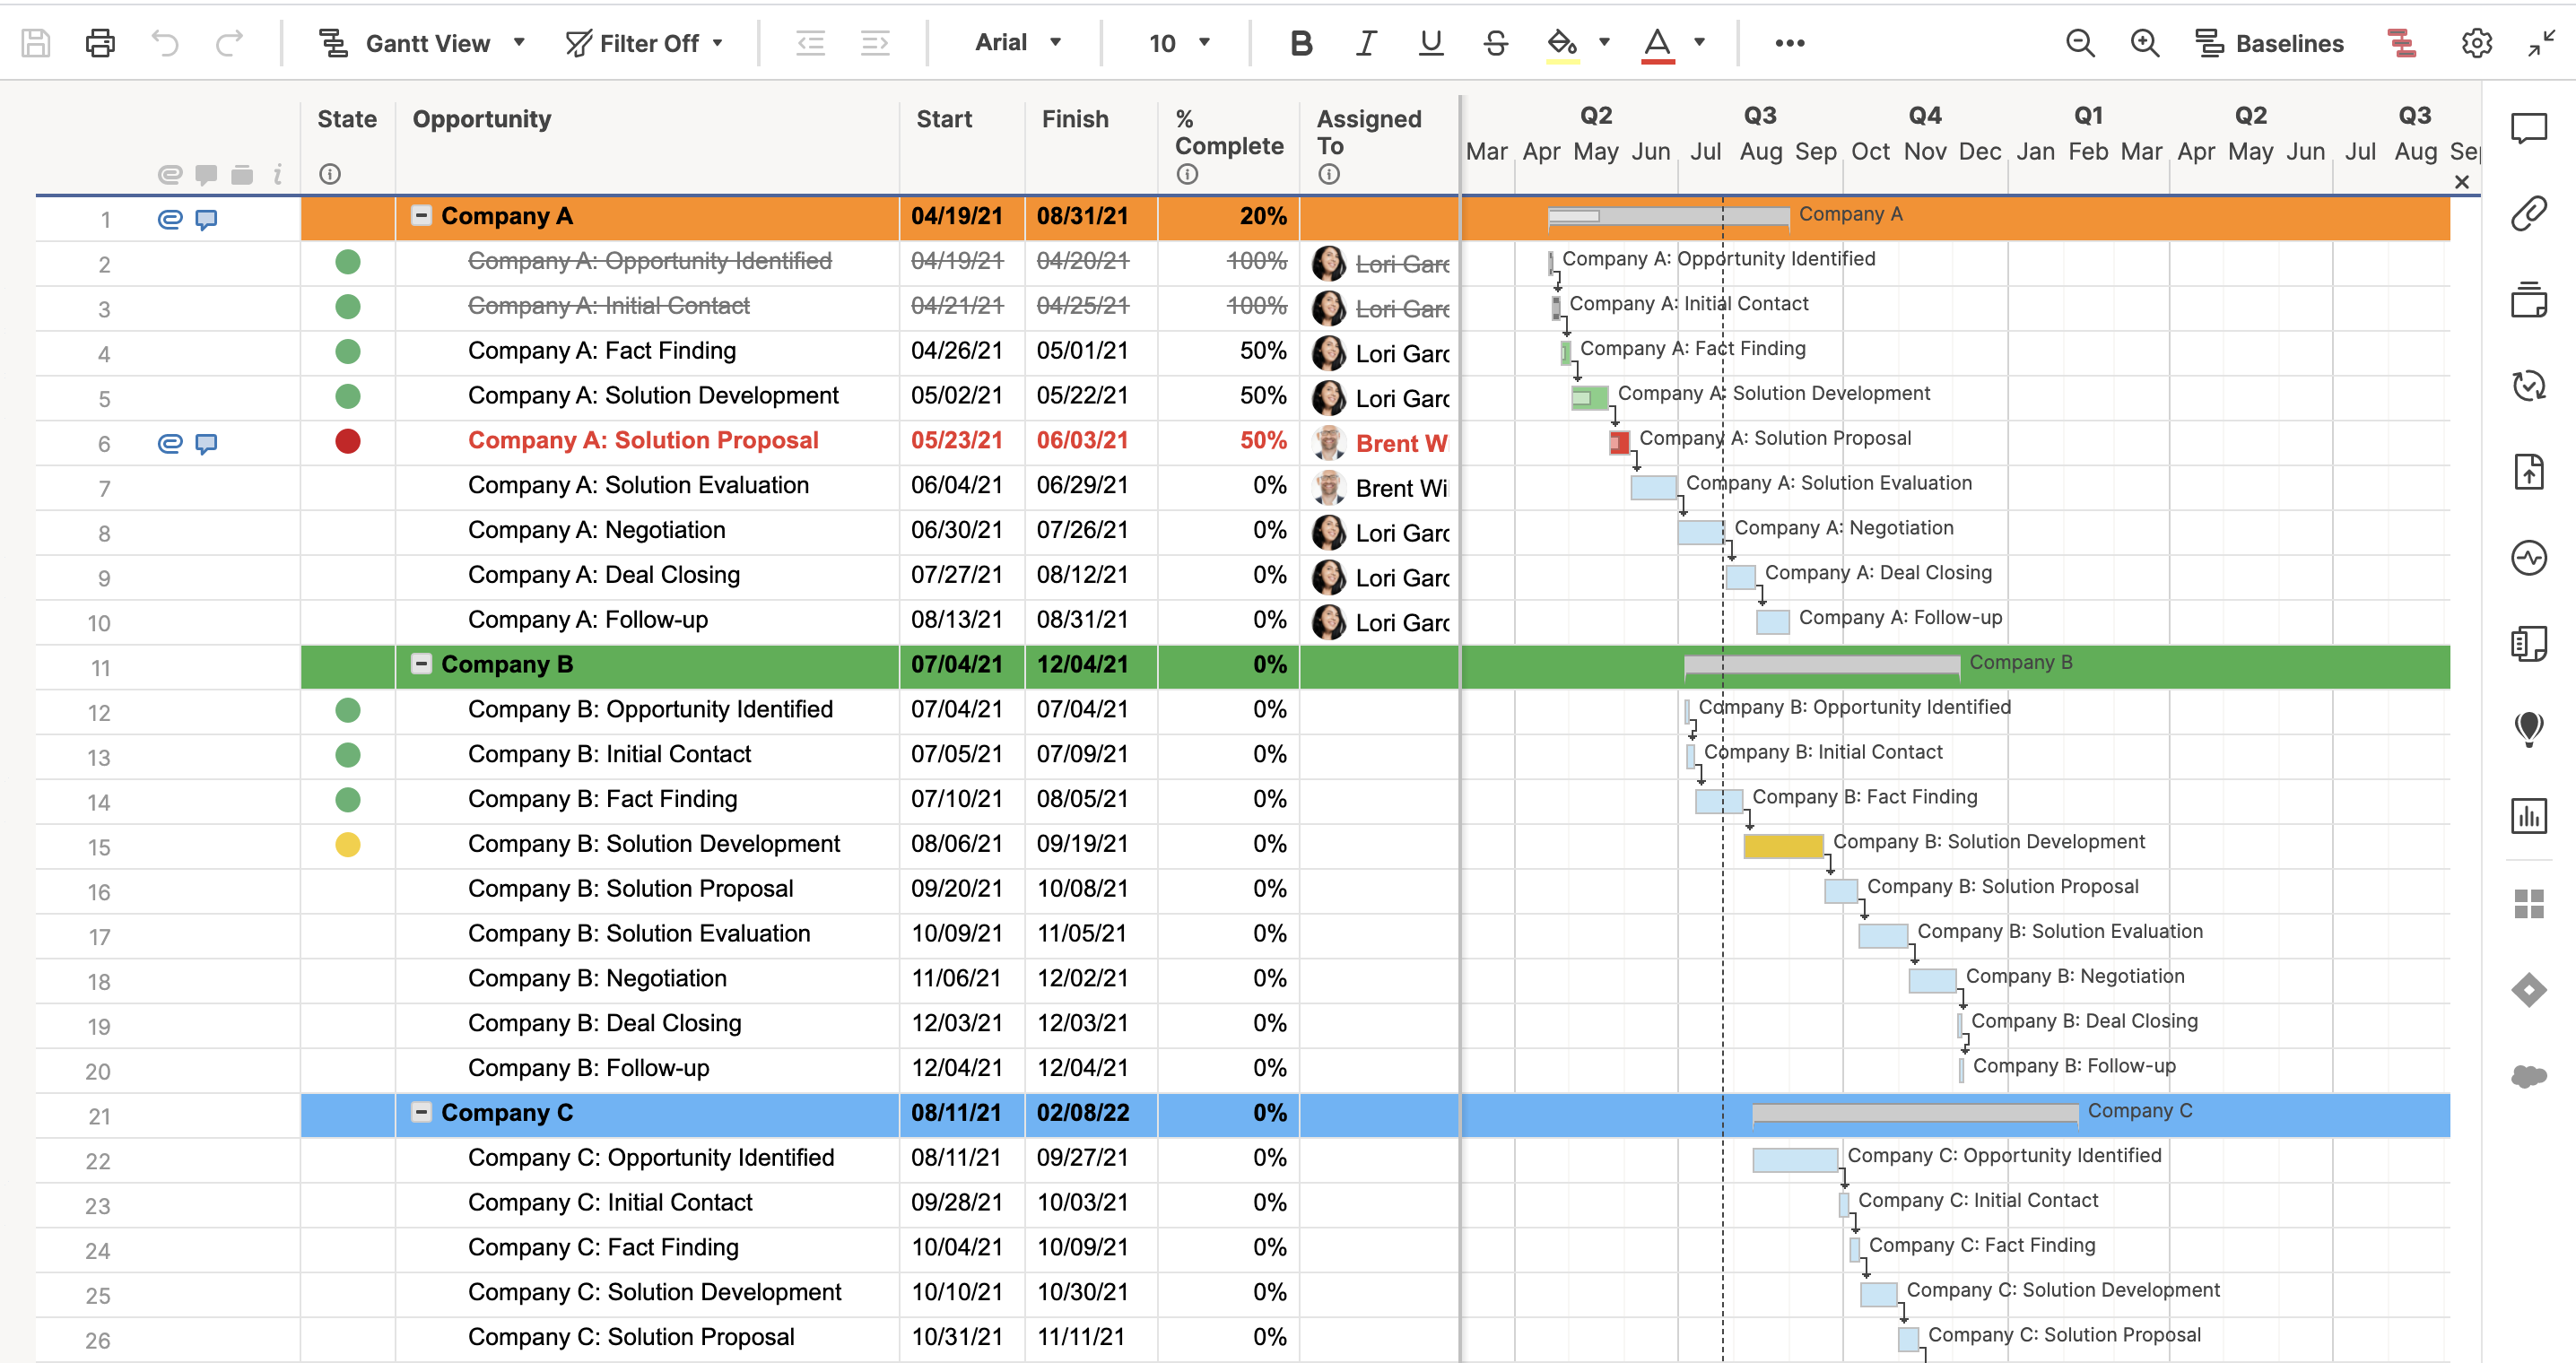
Task: Click the Zoom Out magnifier icon
Action: (x=2080, y=43)
